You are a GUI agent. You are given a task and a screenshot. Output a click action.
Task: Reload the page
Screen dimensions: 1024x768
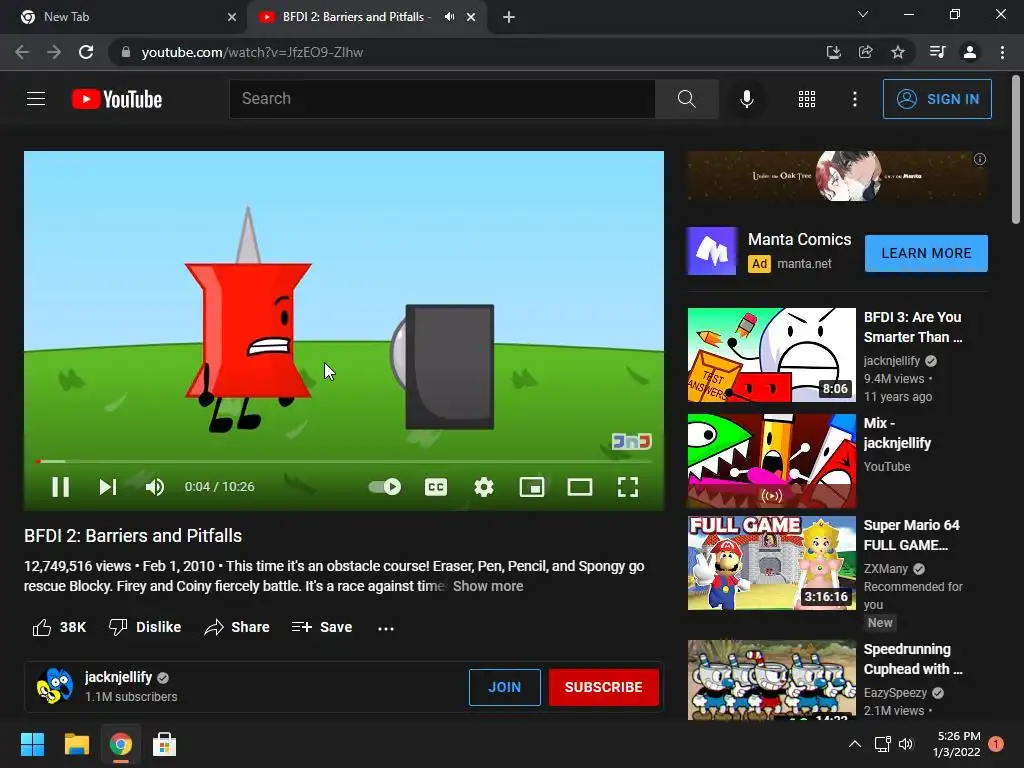point(86,52)
